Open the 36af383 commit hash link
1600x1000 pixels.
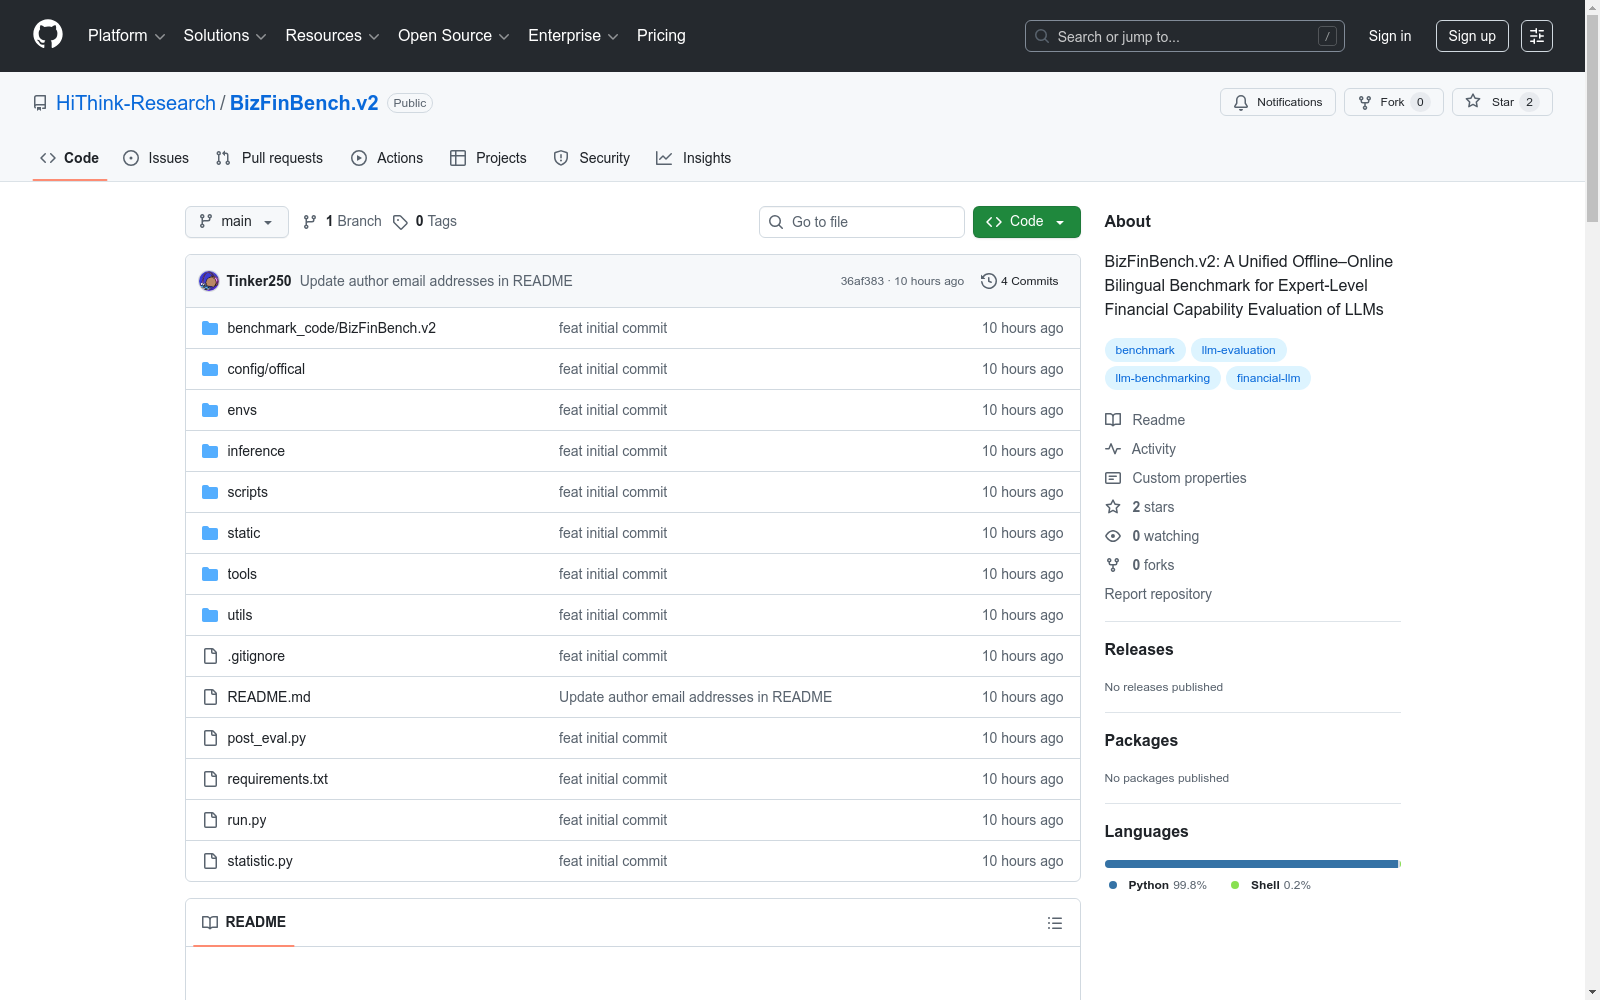(x=862, y=281)
